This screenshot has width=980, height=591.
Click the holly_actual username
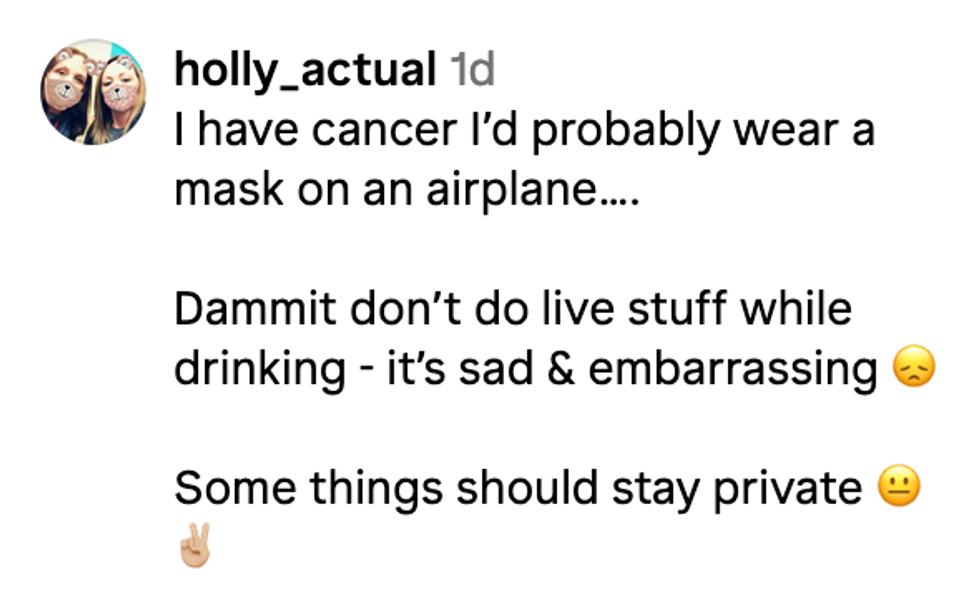click(x=305, y=70)
